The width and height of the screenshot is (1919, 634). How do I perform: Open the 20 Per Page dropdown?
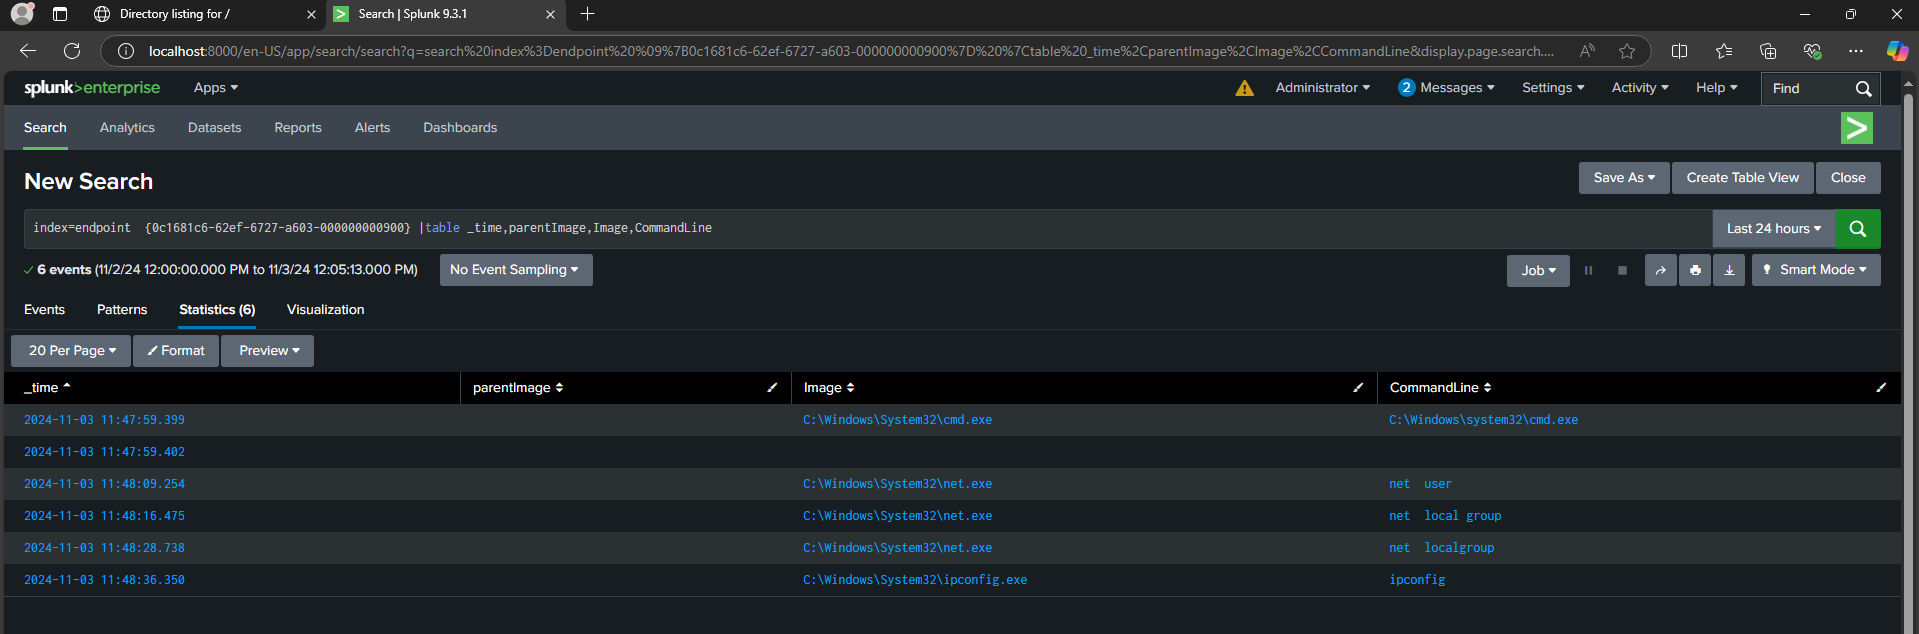click(x=71, y=351)
